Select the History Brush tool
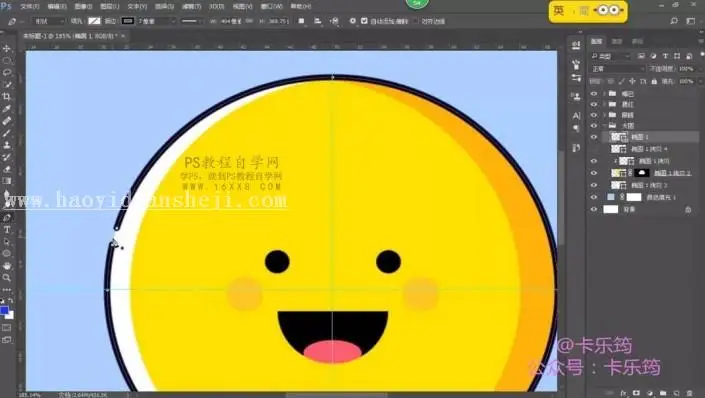Viewport: 705px width, 398px height. (7, 157)
